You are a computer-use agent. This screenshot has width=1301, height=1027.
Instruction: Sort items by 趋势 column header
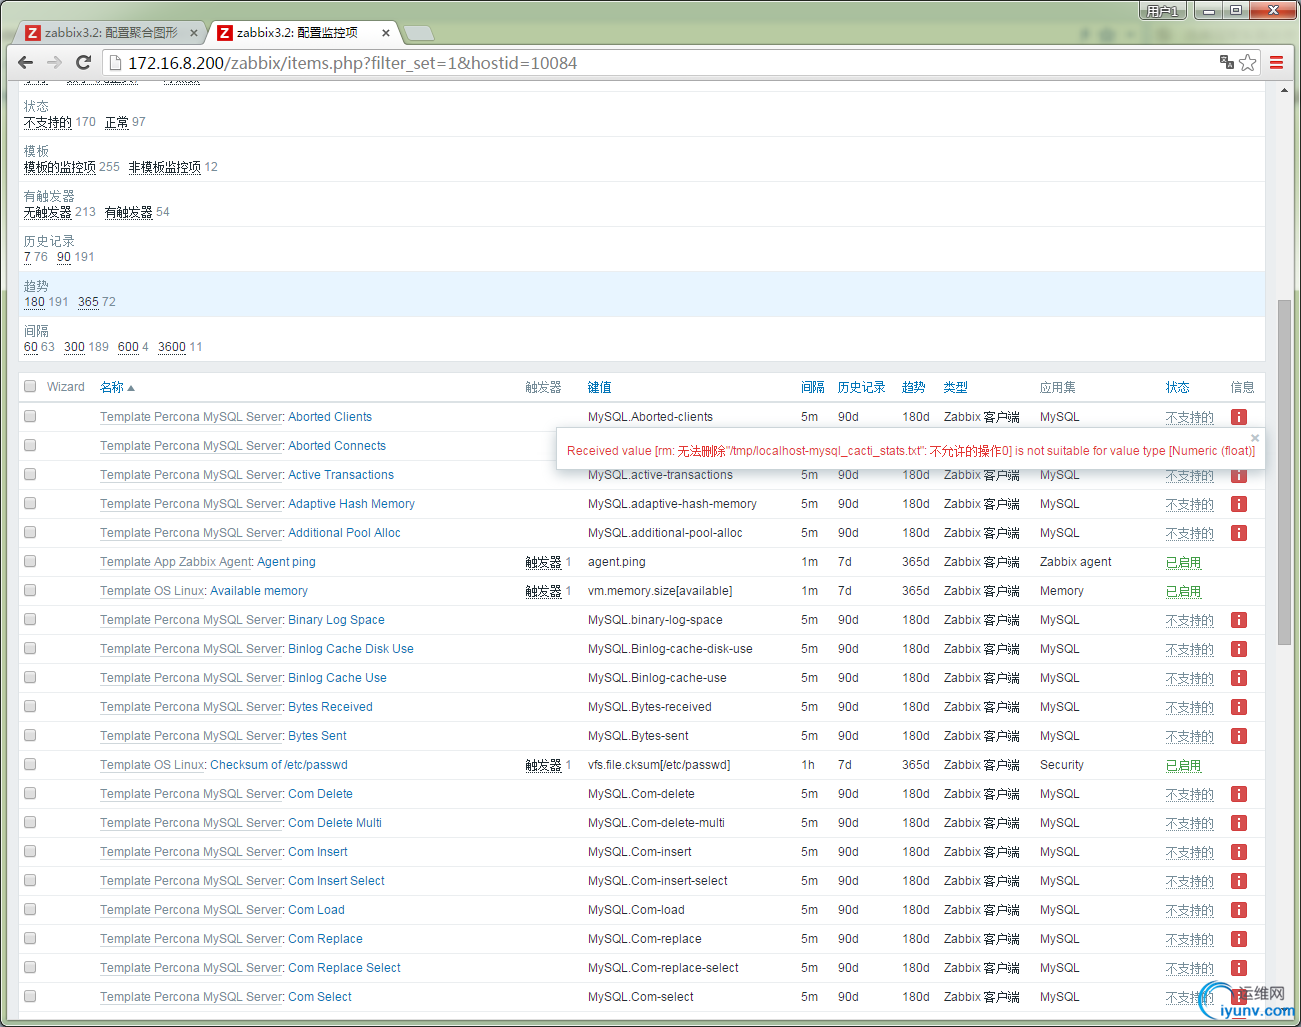pos(913,387)
